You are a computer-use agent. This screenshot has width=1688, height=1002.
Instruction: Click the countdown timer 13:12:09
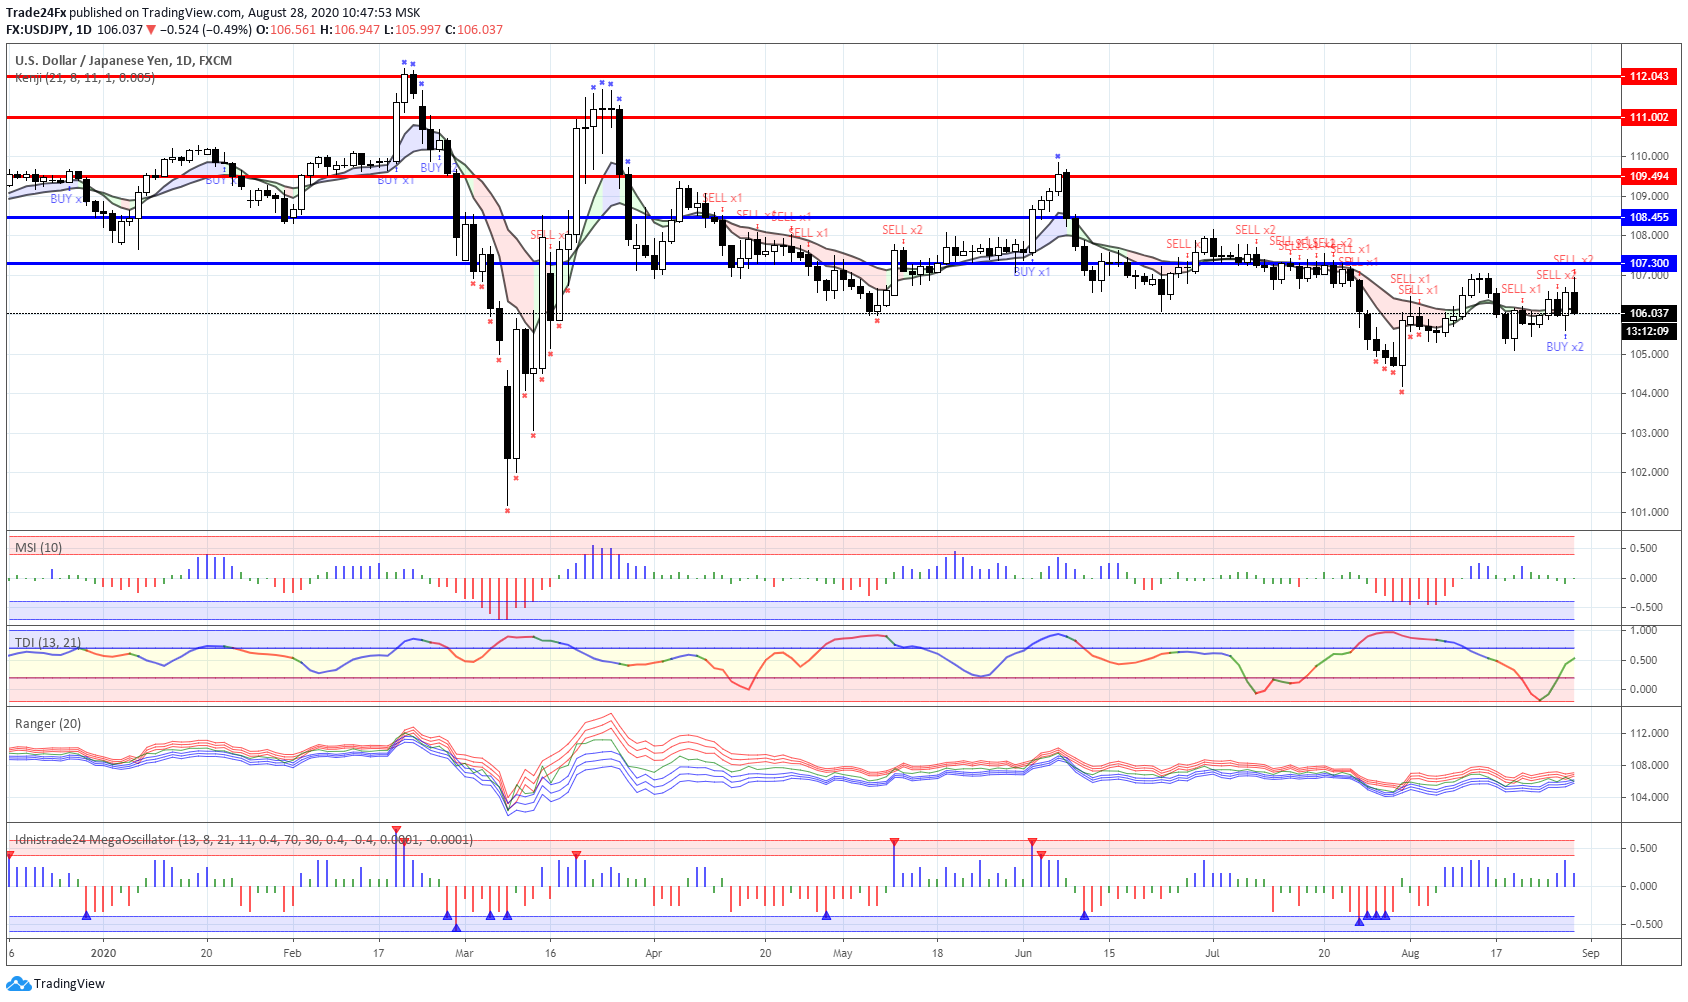point(1649,331)
